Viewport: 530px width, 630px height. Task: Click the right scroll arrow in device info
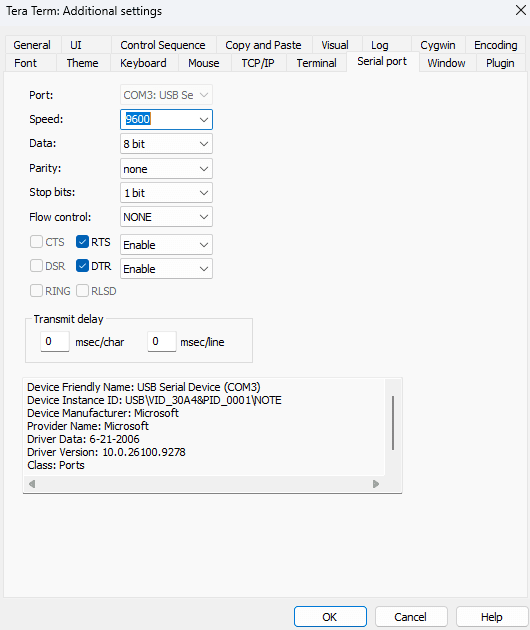click(376, 484)
